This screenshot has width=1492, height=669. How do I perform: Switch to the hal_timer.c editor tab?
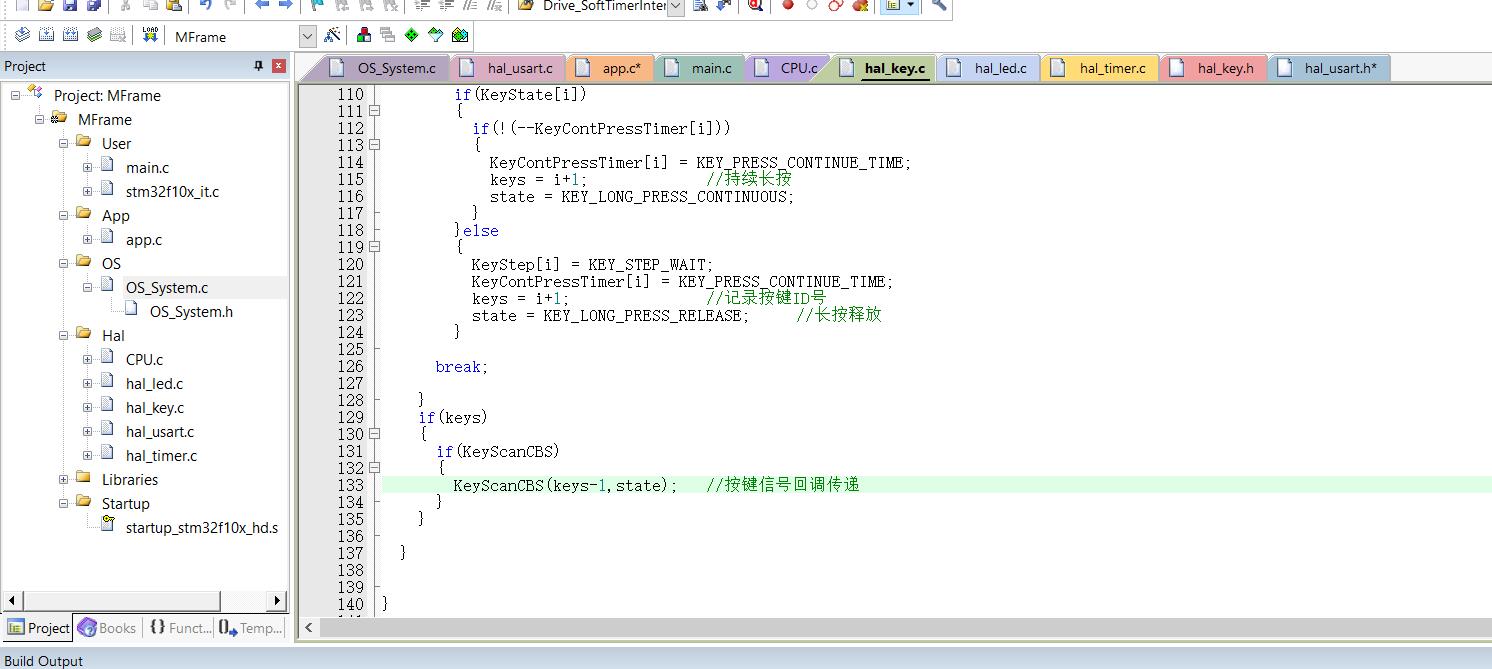pyautogui.click(x=1100, y=68)
